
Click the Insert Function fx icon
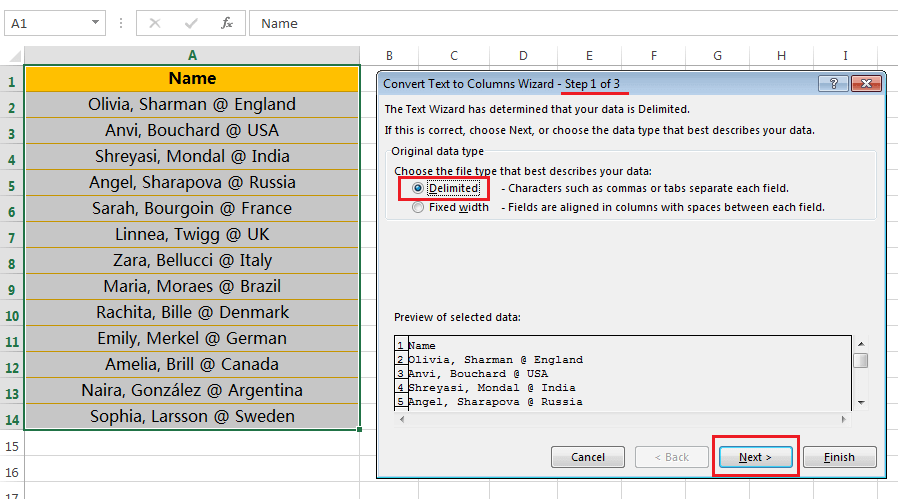coord(227,23)
